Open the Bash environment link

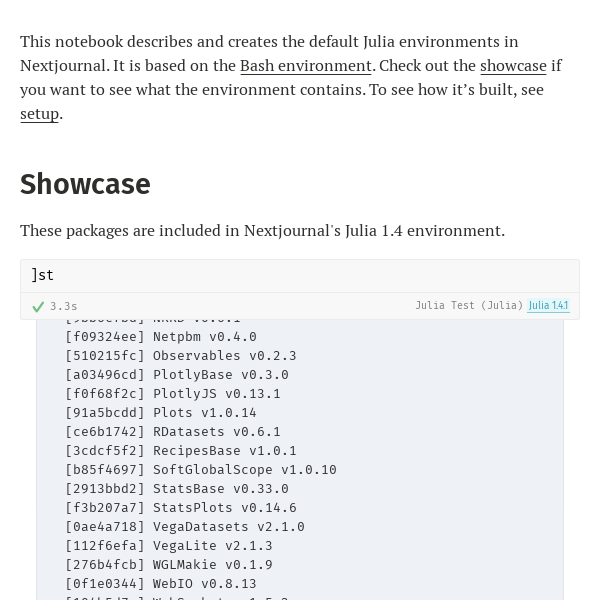point(305,66)
